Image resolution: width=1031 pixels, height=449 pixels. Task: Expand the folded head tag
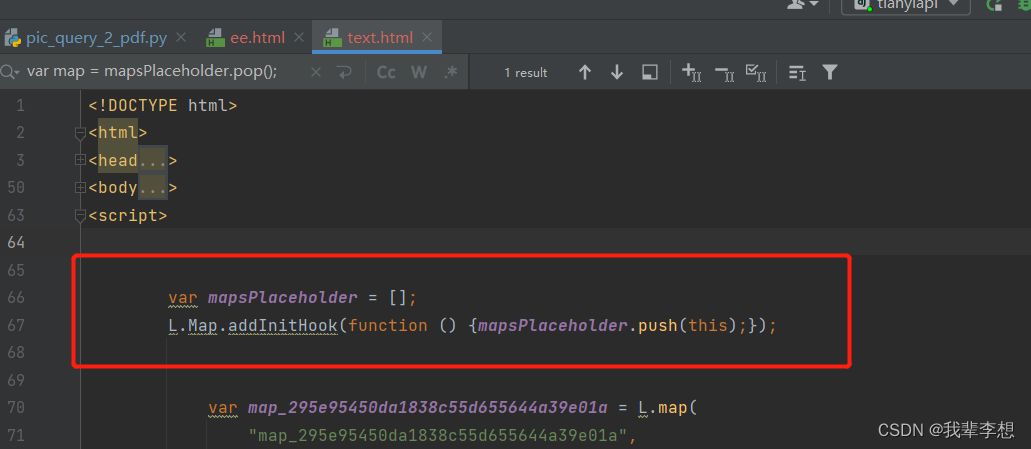point(80,160)
